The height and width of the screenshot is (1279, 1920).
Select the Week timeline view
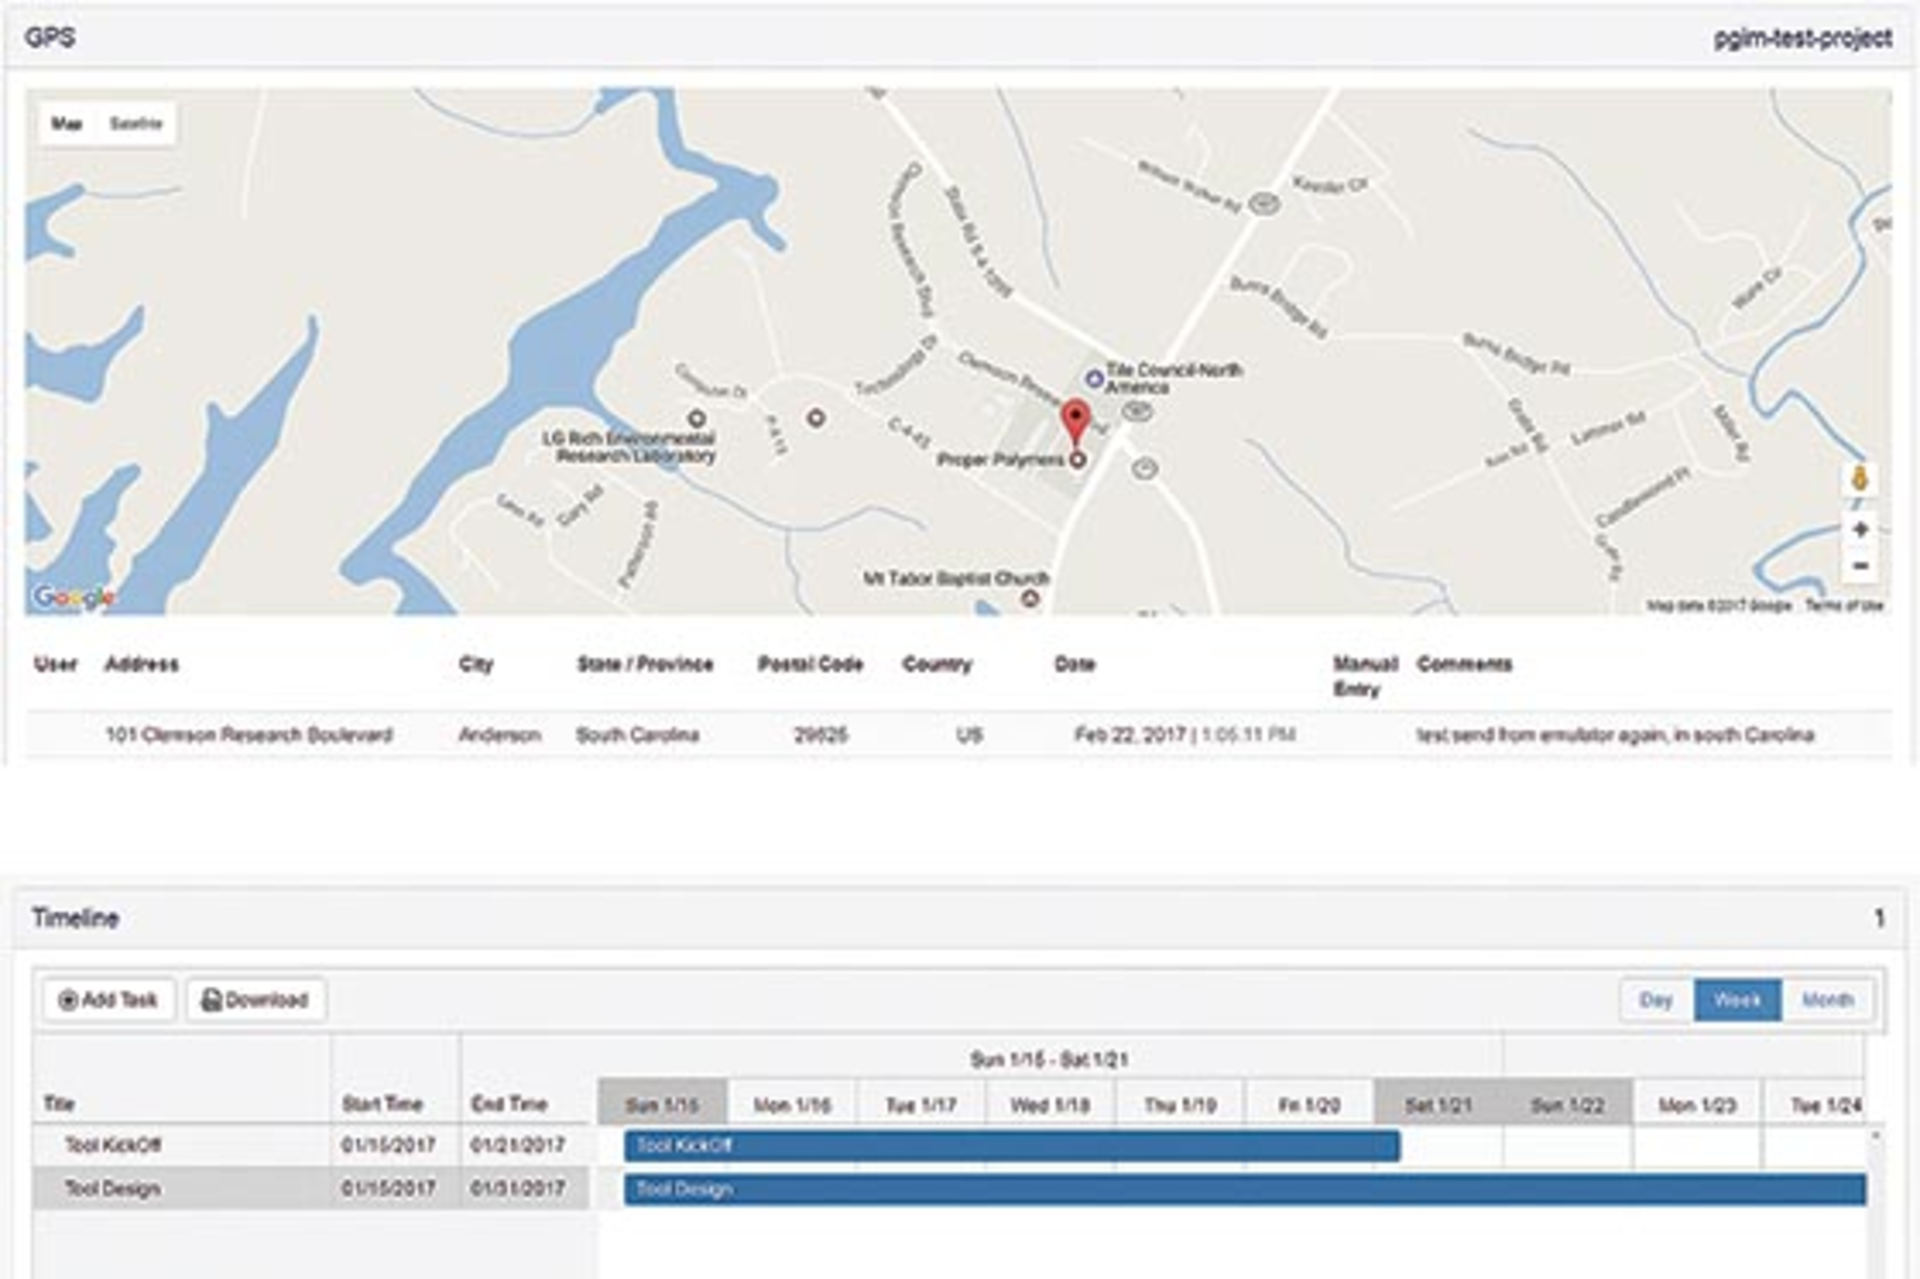(x=1737, y=1000)
